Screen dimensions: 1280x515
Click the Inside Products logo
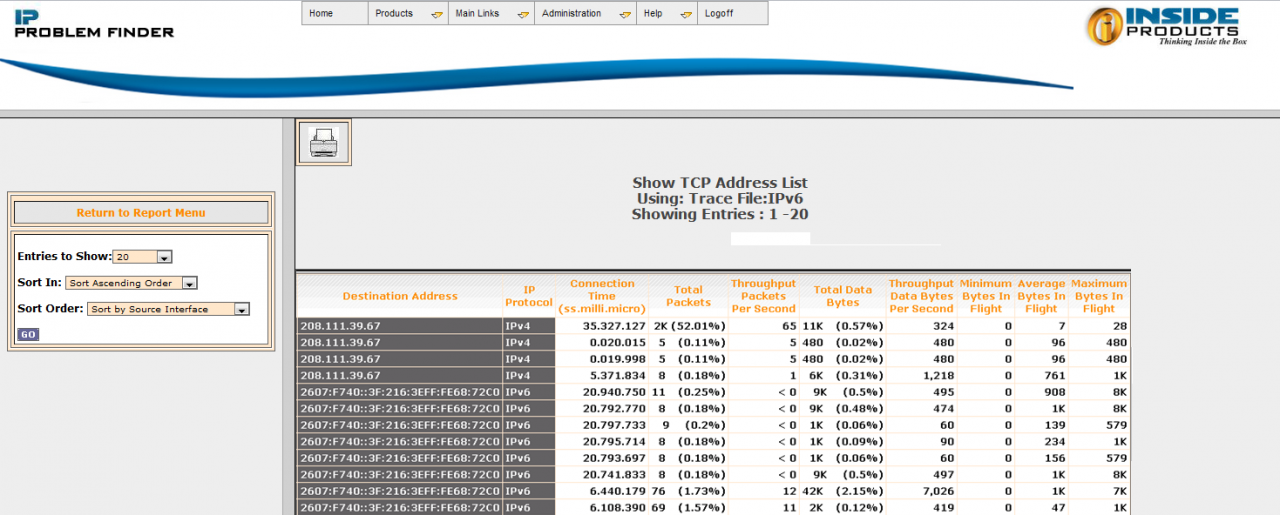(1163, 26)
